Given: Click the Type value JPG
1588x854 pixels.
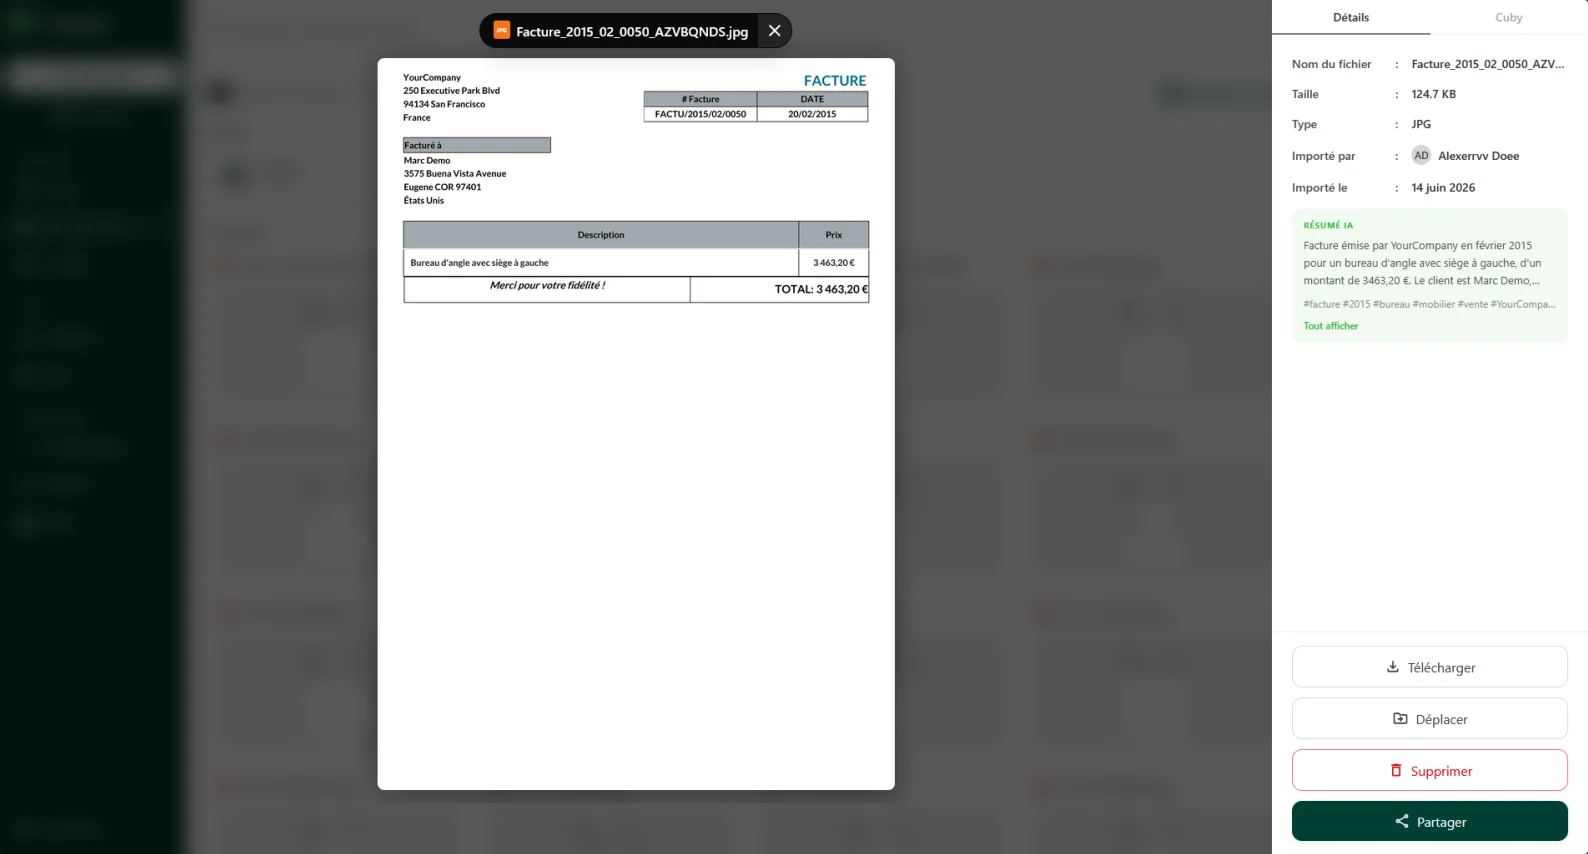Looking at the screenshot, I should [1421, 124].
